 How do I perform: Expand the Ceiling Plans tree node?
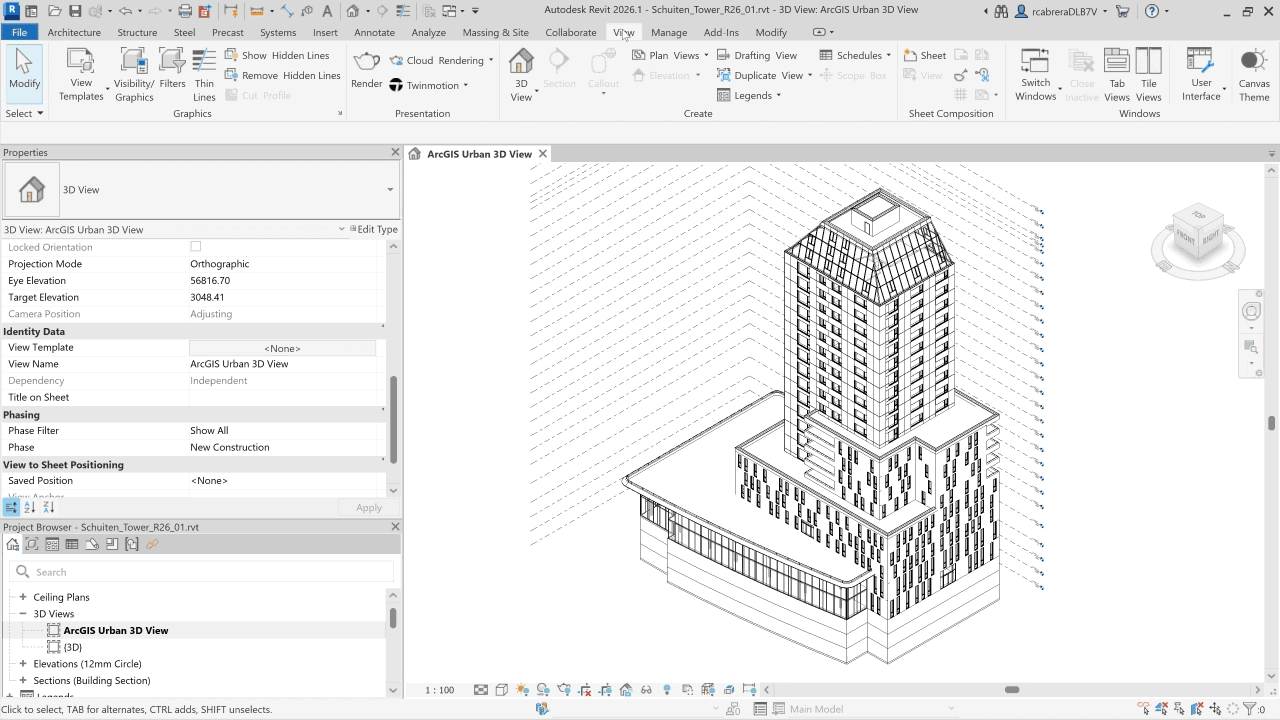pyautogui.click(x=23, y=597)
